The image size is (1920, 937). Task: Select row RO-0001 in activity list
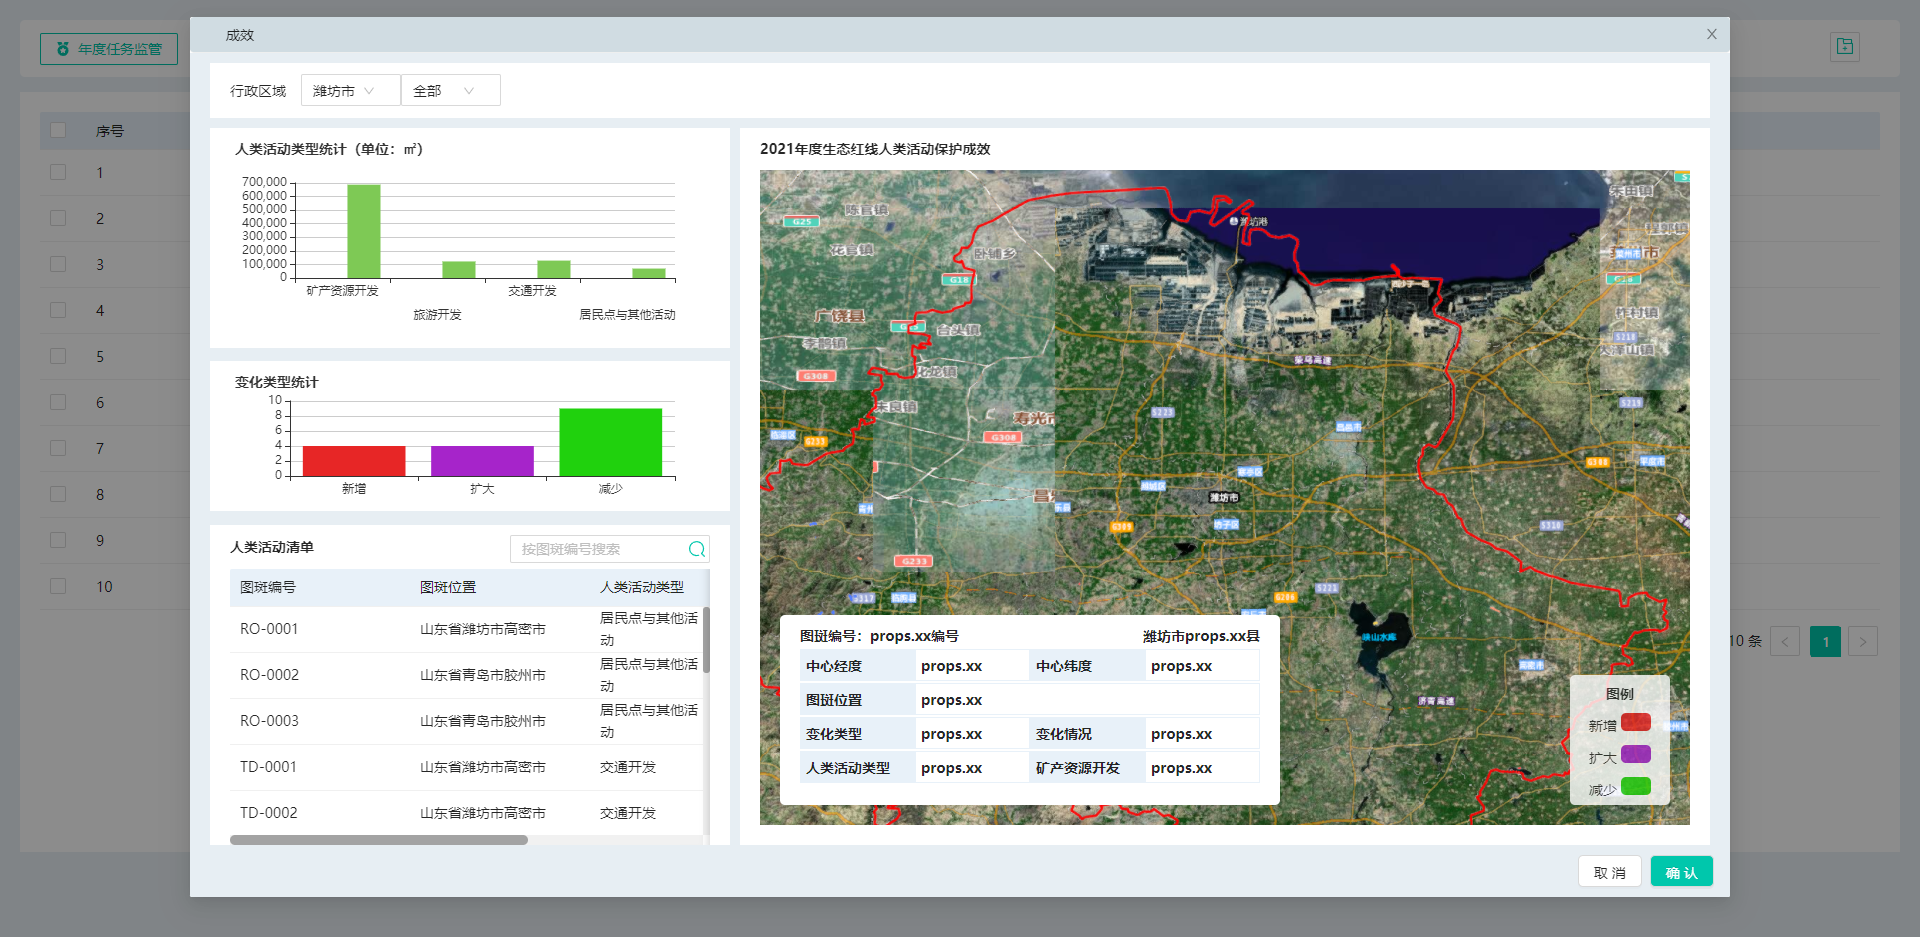point(466,629)
